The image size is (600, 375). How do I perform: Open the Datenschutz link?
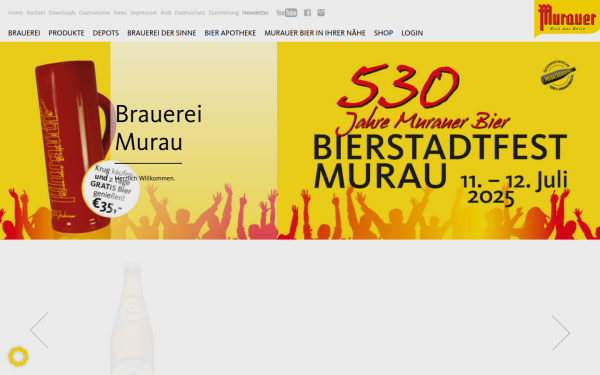pos(190,13)
